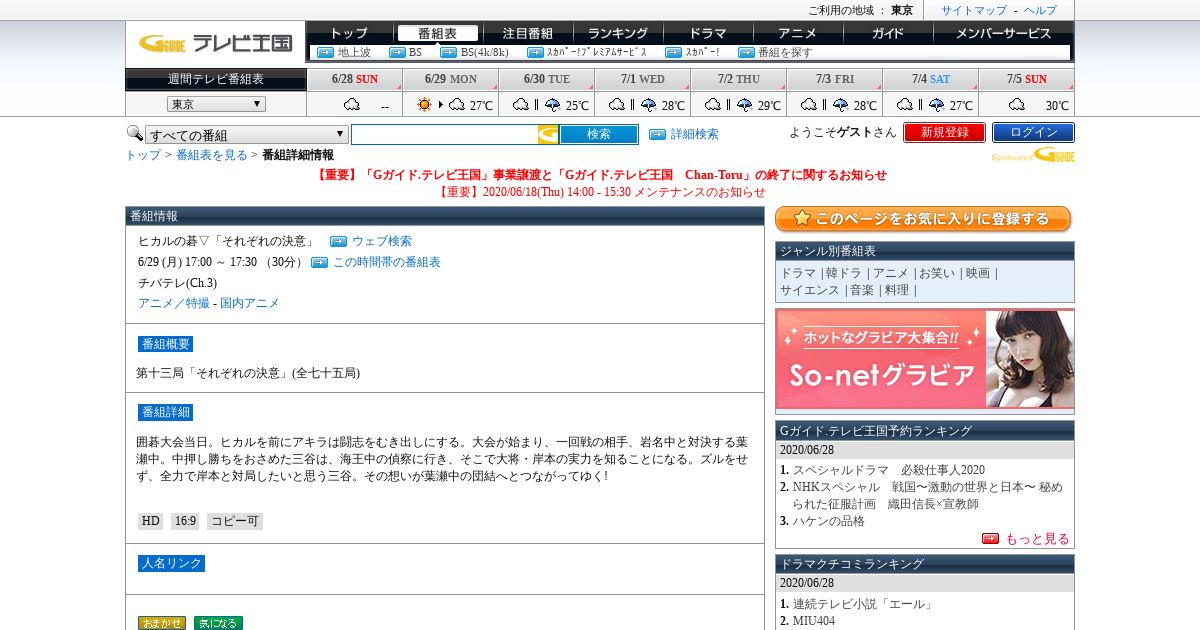Click the アニメ／特撮 genre link
Viewport: 1200px width, 630px height.
174,303
